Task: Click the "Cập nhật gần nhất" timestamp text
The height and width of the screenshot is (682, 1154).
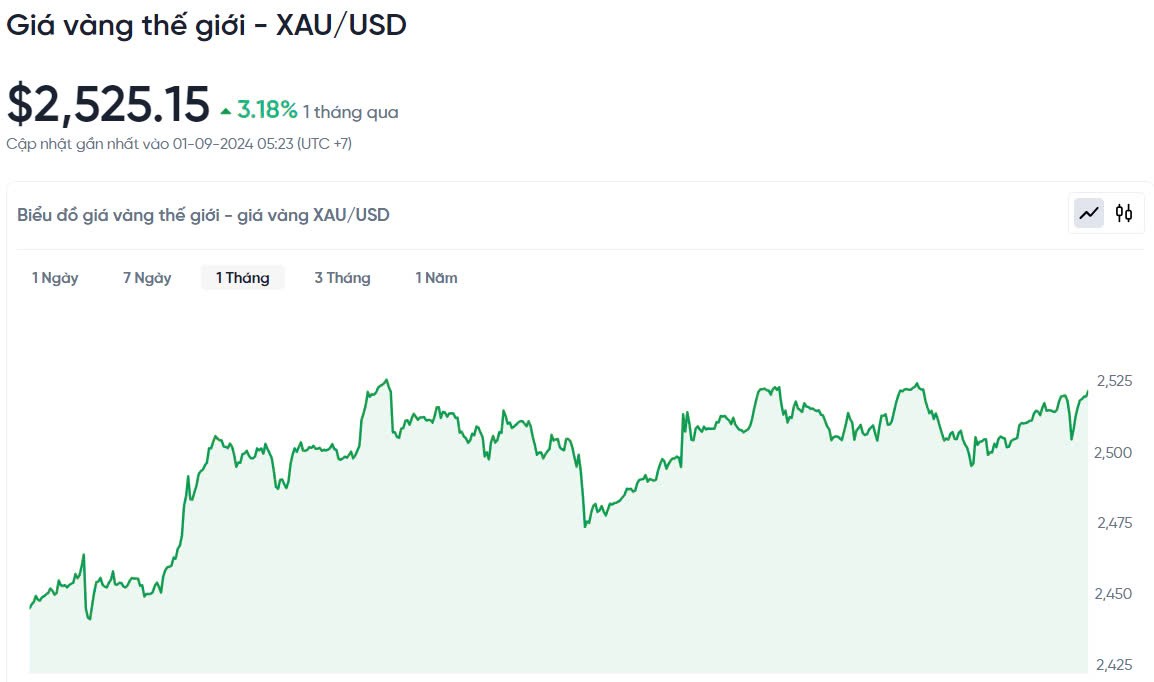Action: 179,144
